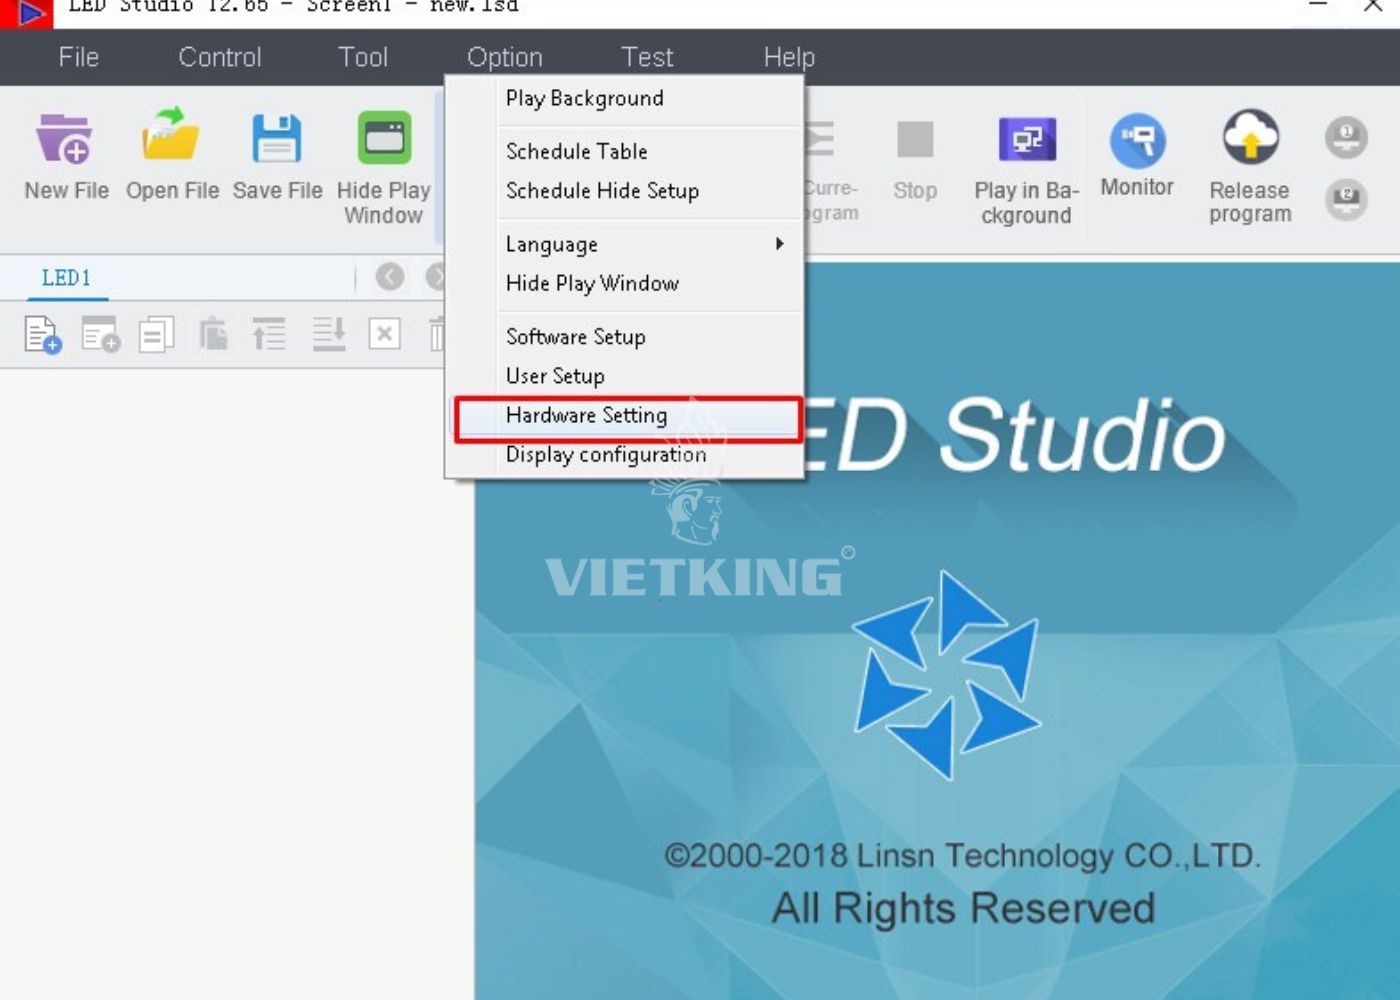Delete item with the X icon

pyautogui.click(x=385, y=335)
